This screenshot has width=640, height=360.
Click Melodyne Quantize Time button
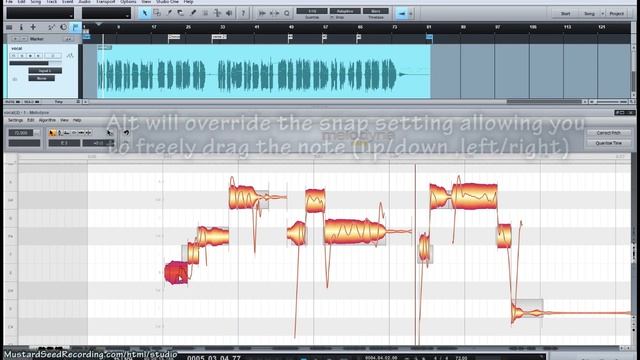click(x=608, y=143)
